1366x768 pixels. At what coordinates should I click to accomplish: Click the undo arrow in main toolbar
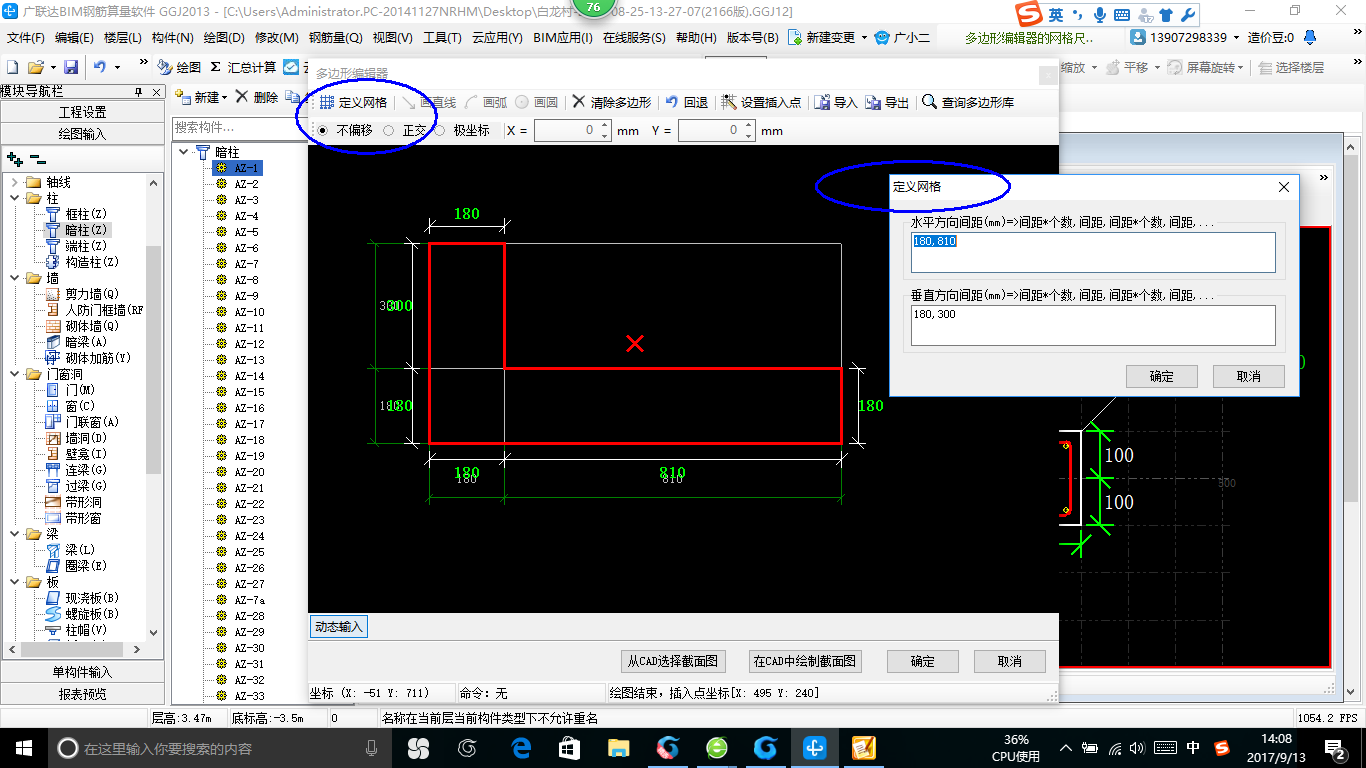(100, 67)
